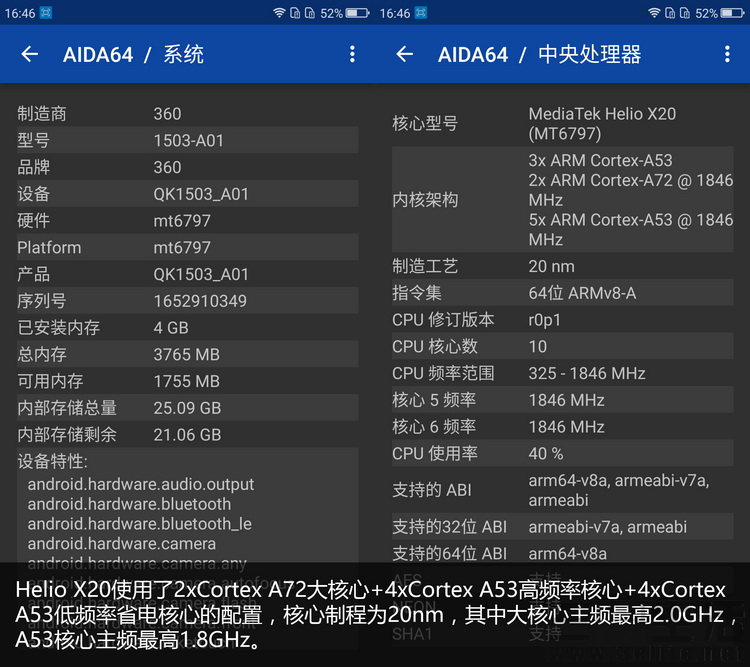Tap the 内部存储总量 row
750x667 pixels.
pyautogui.click(x=187, y=408)
